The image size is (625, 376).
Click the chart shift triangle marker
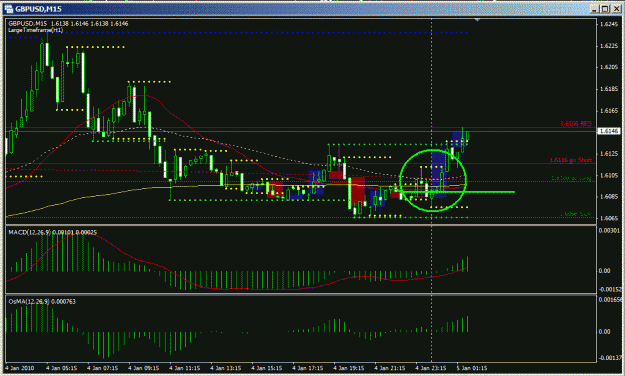coord(477,20)
